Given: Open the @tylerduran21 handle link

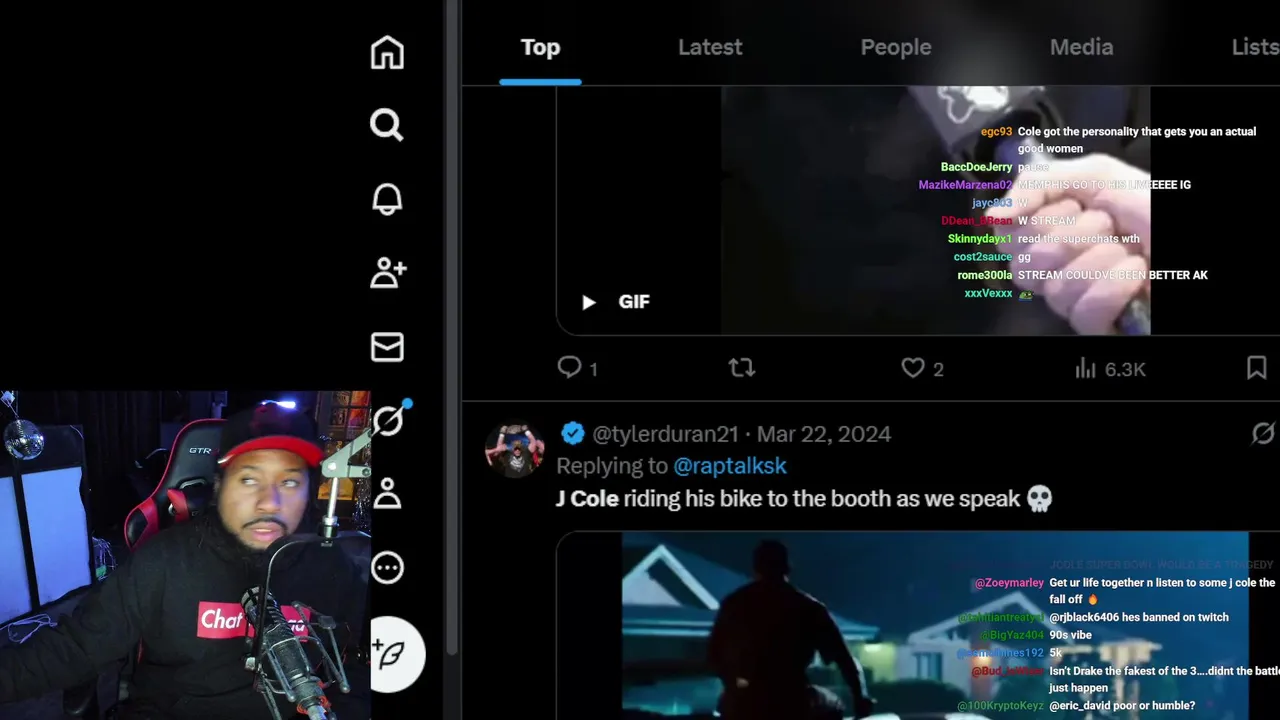Looking at the screenshot, I should point(665,434).
